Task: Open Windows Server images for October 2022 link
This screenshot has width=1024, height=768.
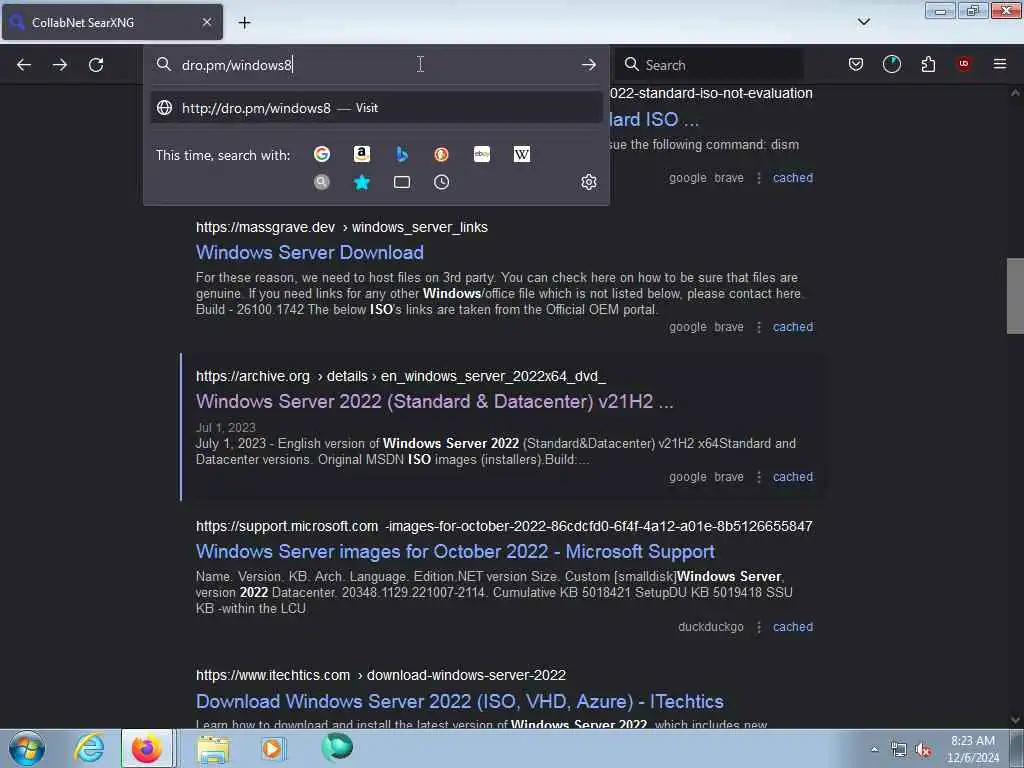Action: click(x=455, y=552)
